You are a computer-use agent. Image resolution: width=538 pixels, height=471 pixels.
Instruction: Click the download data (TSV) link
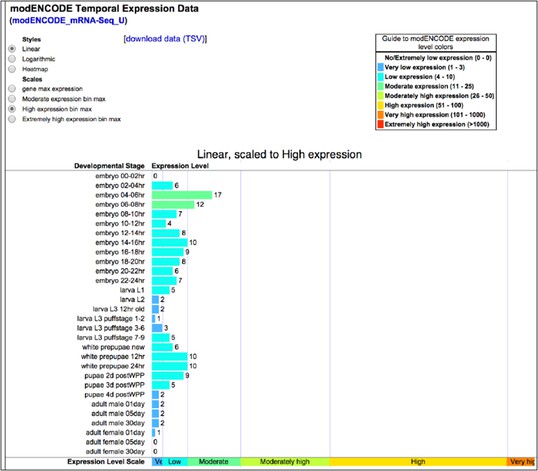click(x=165, y=39)
